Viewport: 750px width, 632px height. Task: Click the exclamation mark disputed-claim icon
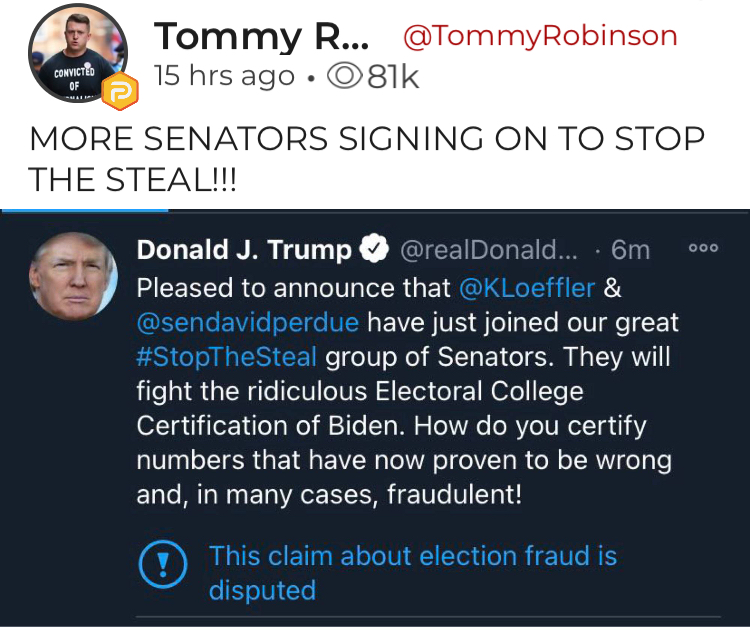pos(158,567)
